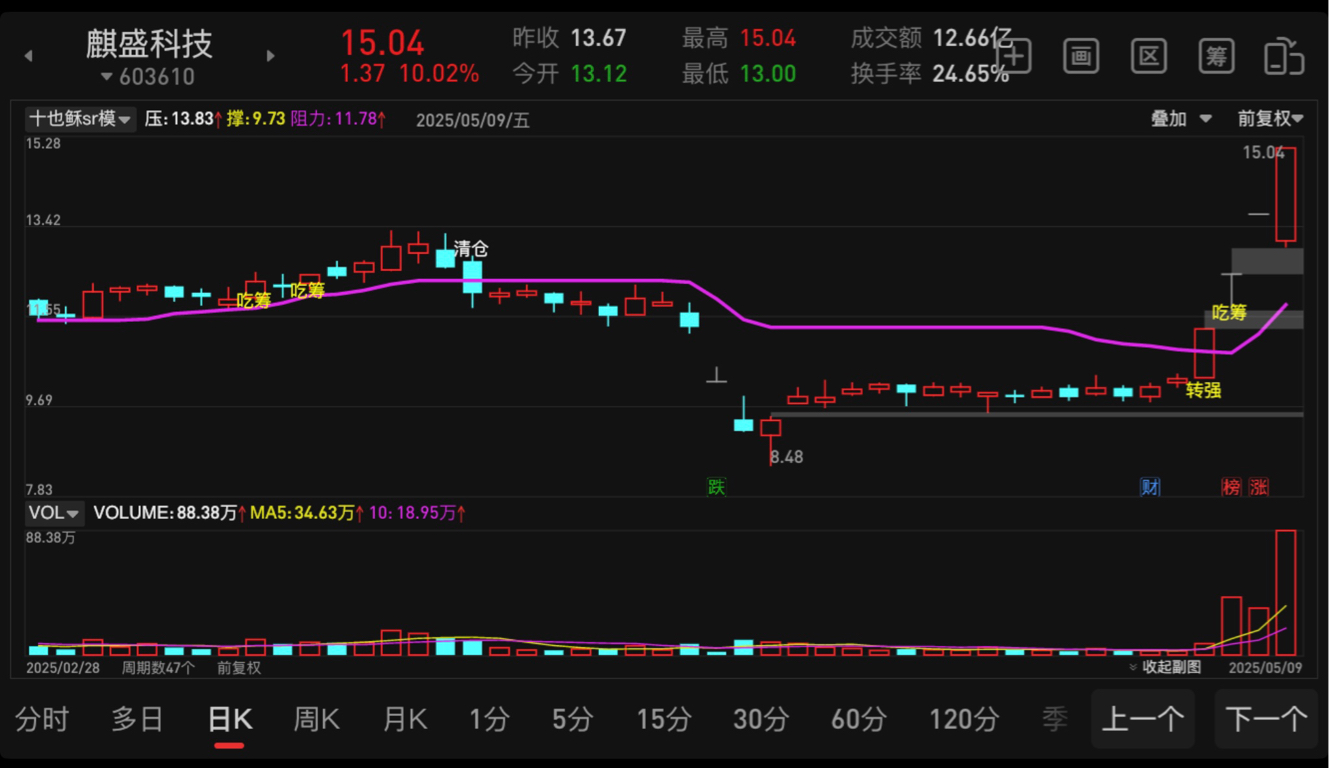Open the chip distribution 筹 icon
The height and width of the screenshot is (768, 1329).
coord(1216,56)
